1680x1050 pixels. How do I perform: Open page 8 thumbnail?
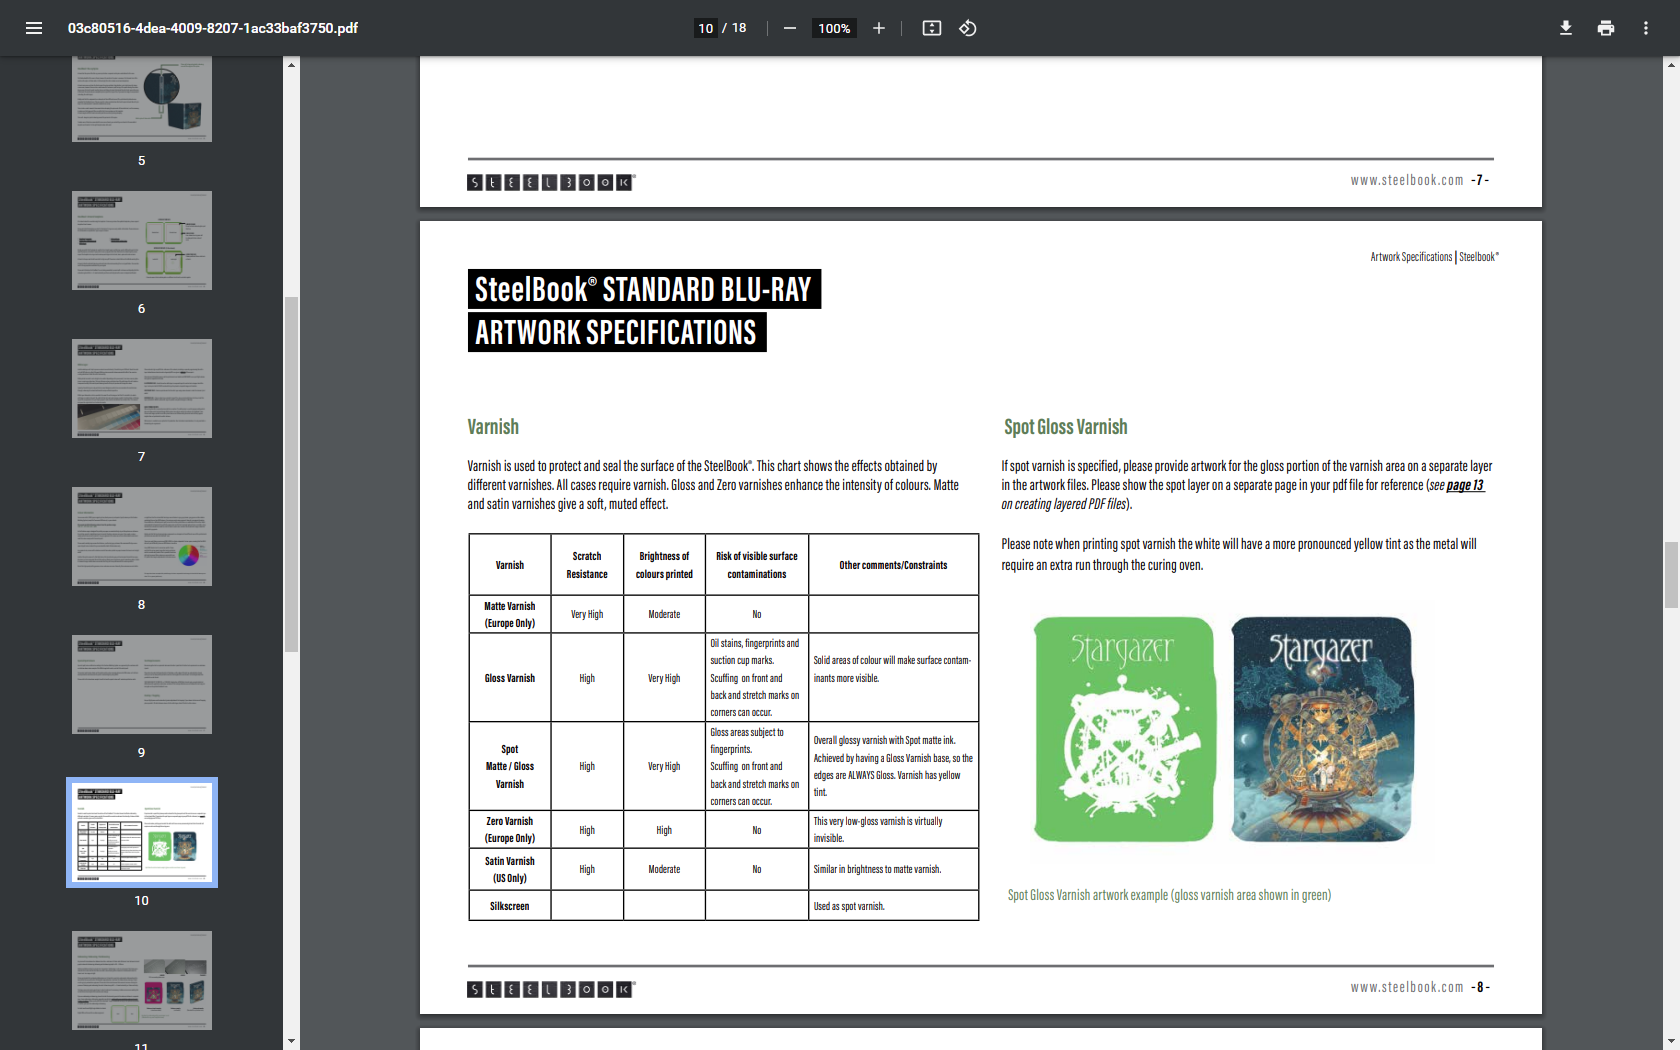pos(142,537)
